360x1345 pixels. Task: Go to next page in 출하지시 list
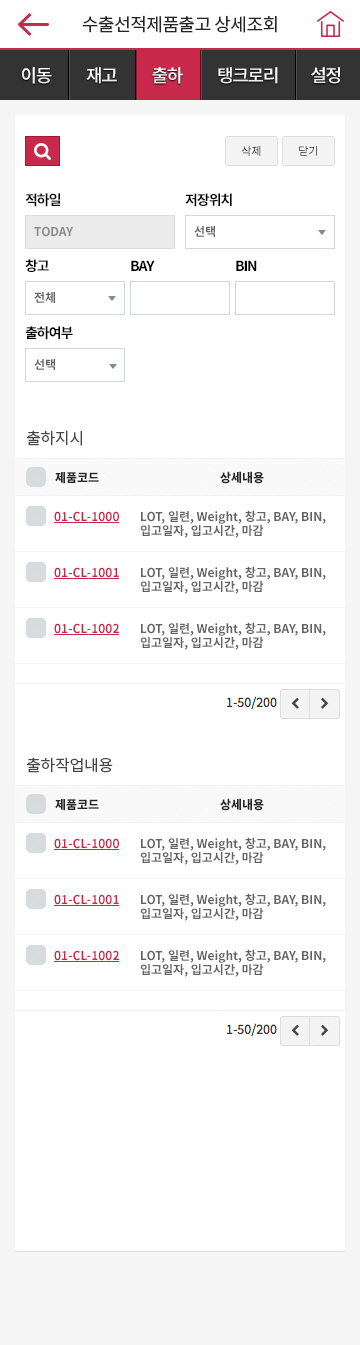pyautogui.click(x=324, y=704)
